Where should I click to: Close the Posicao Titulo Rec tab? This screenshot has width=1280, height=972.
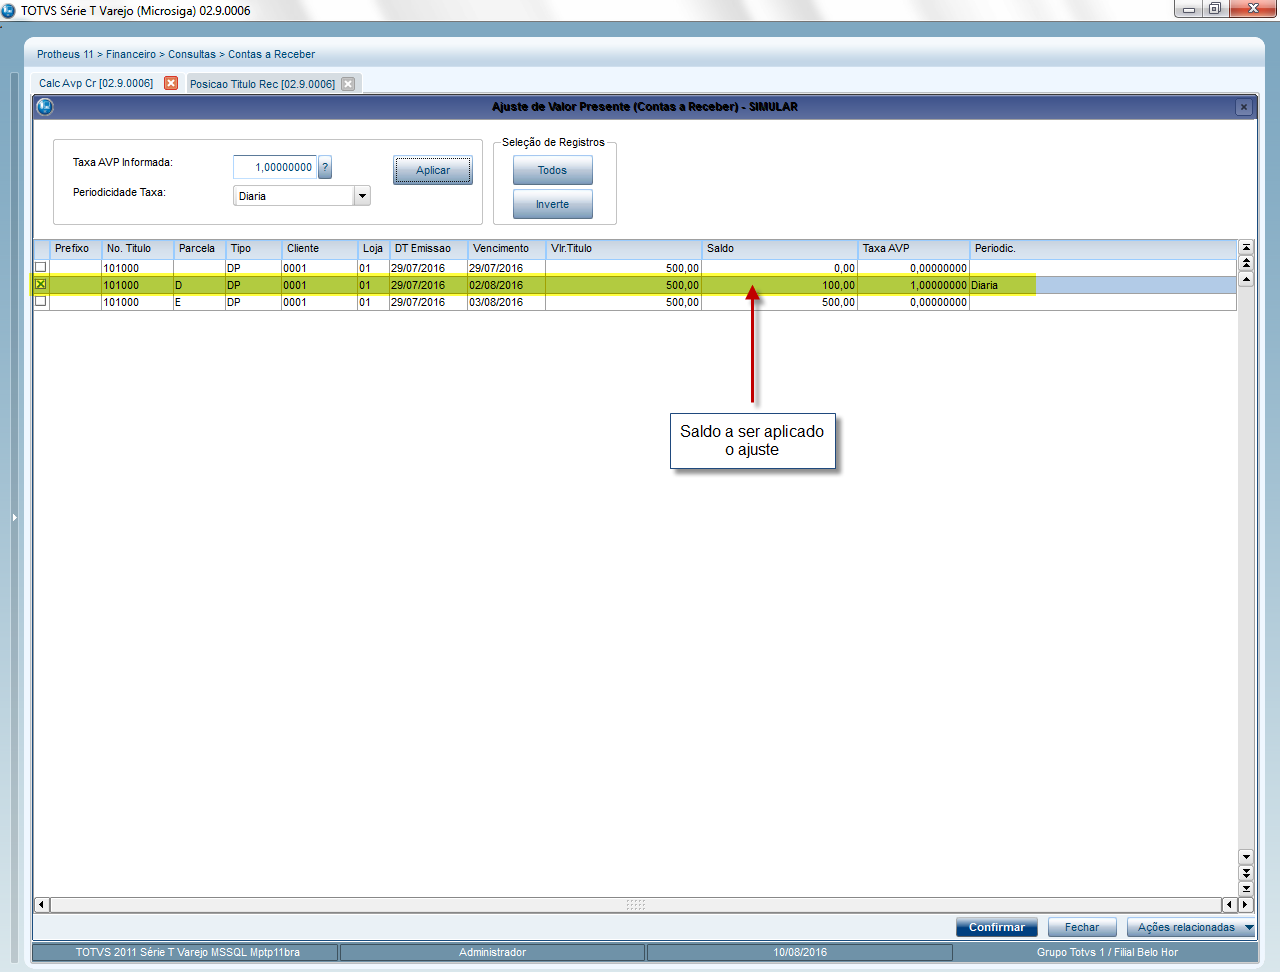[348, 84]
